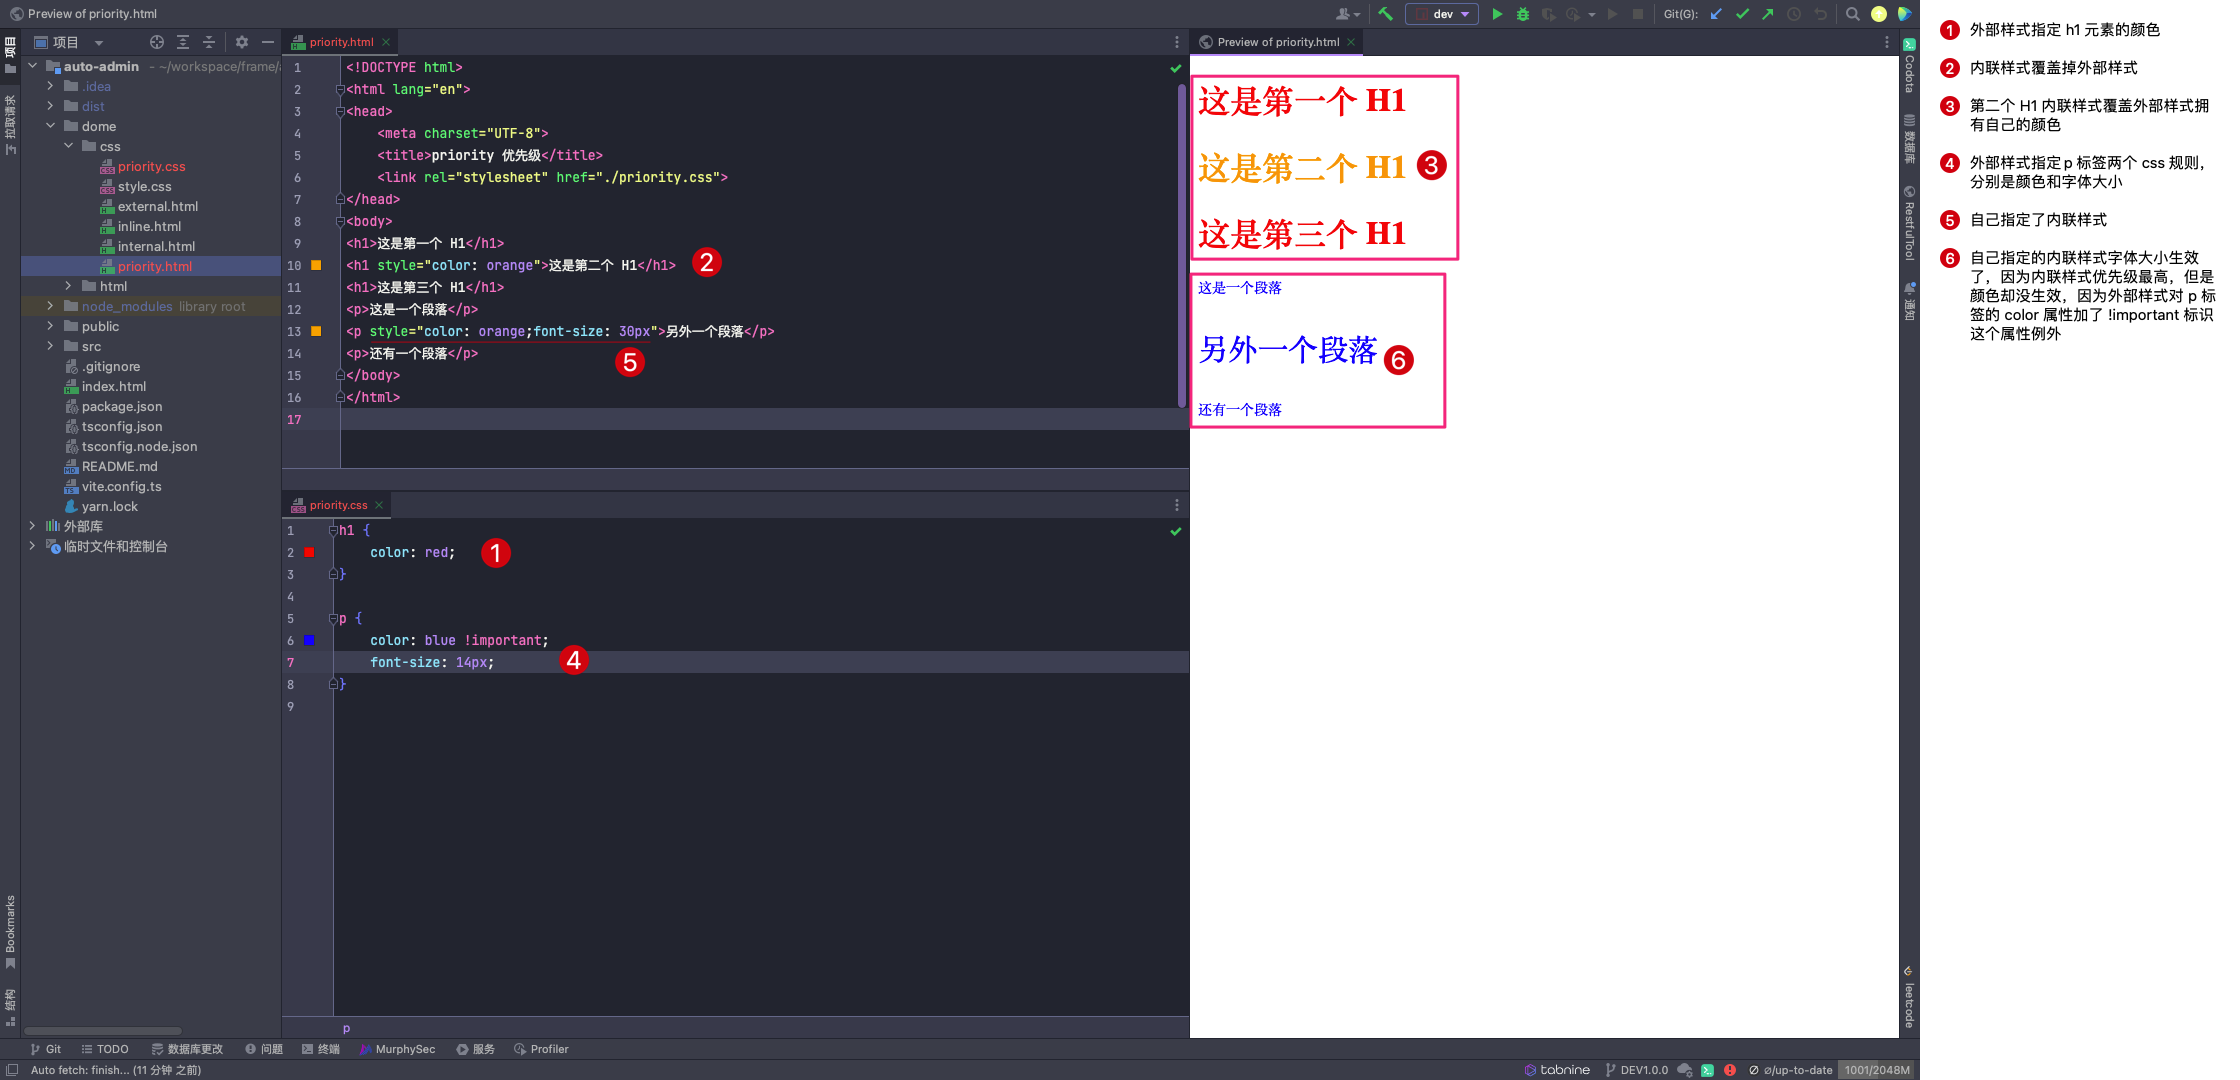
Task: Collapse the dome folder
Action: coord(50,126)
